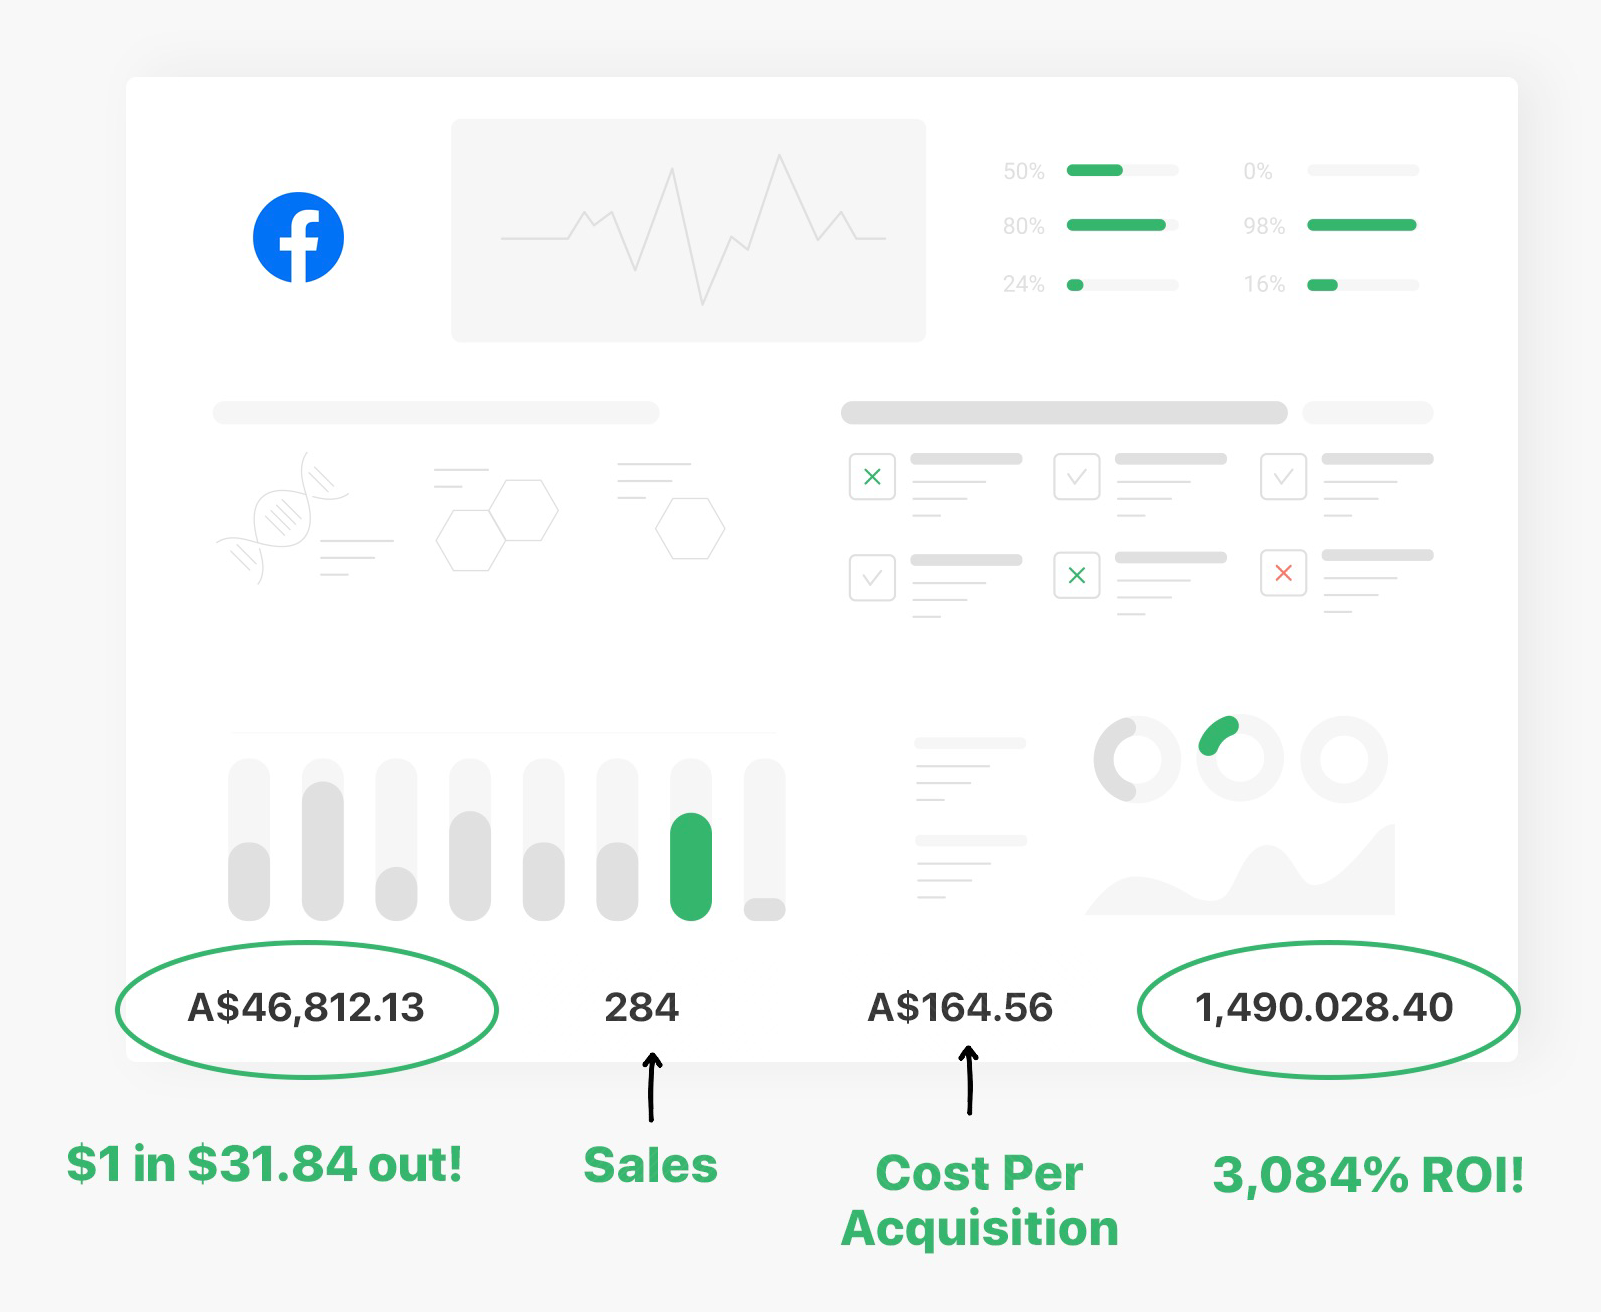Image resolution: width=1601 pixels, height=1312 pixels.
Task: Click the 98% progress bar
Action: (1362, 225)
